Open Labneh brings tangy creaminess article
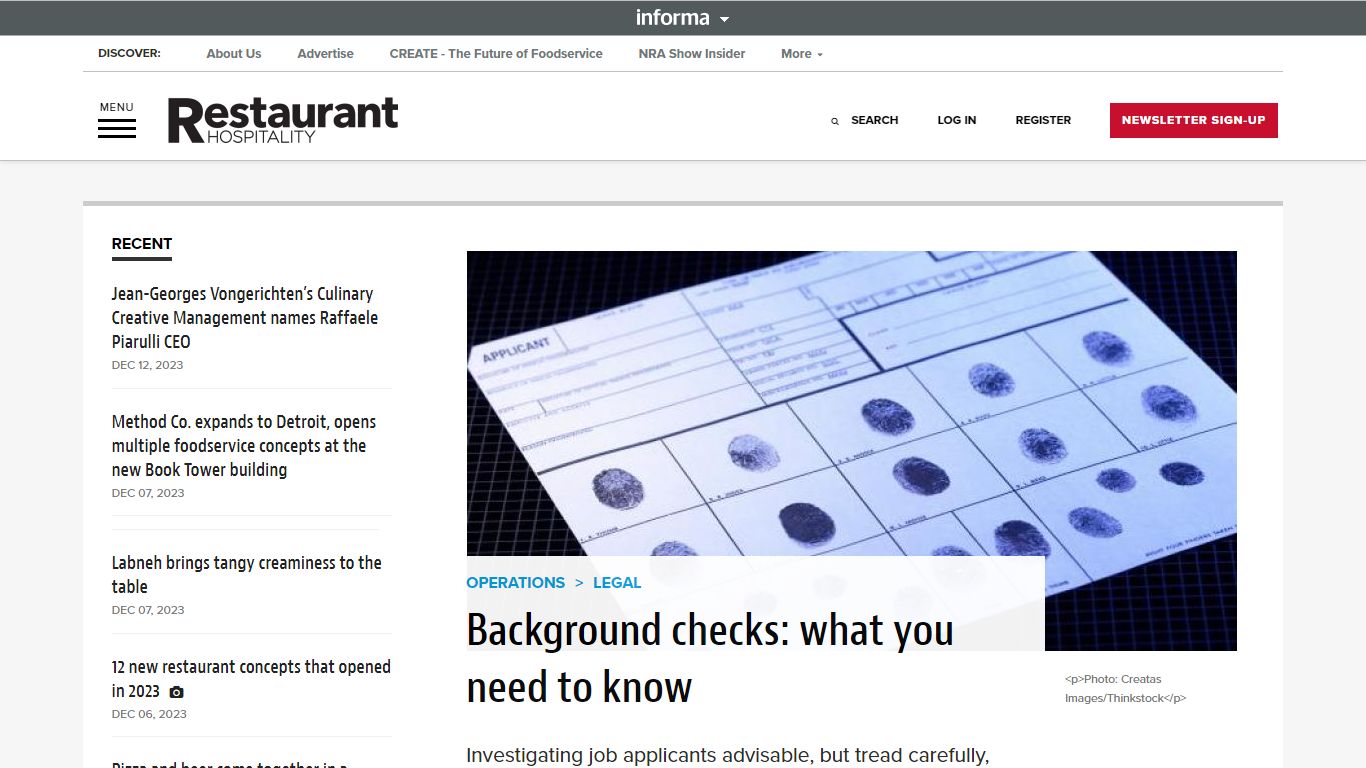The image size is (1366, 768). pos(247,575)
